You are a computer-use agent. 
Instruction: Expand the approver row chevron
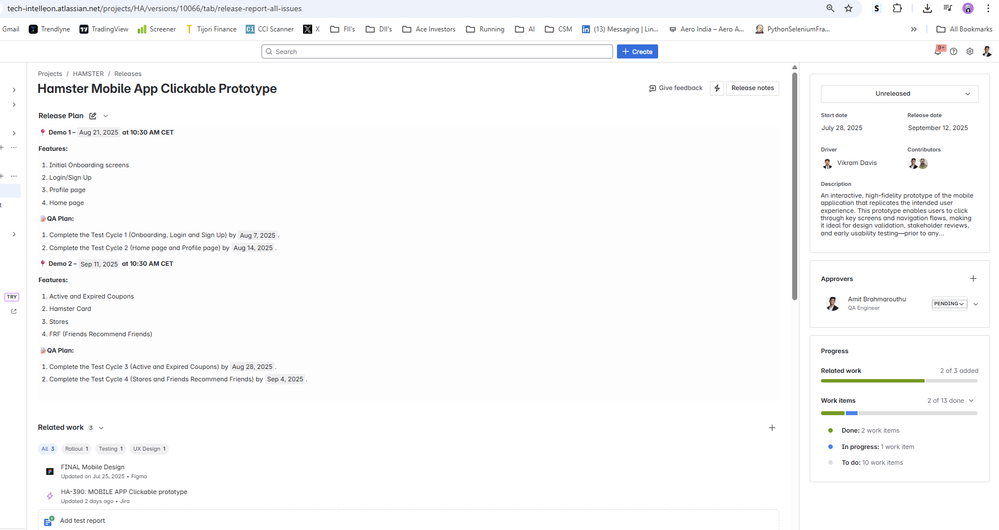(x=975, y=304)
